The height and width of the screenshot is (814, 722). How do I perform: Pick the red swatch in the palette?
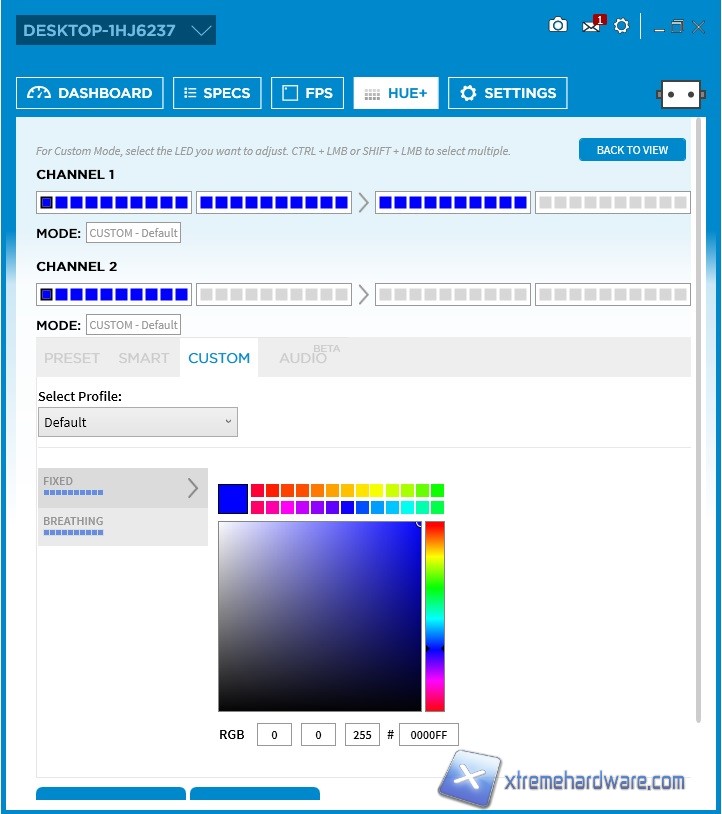click(x=272, y=490)
